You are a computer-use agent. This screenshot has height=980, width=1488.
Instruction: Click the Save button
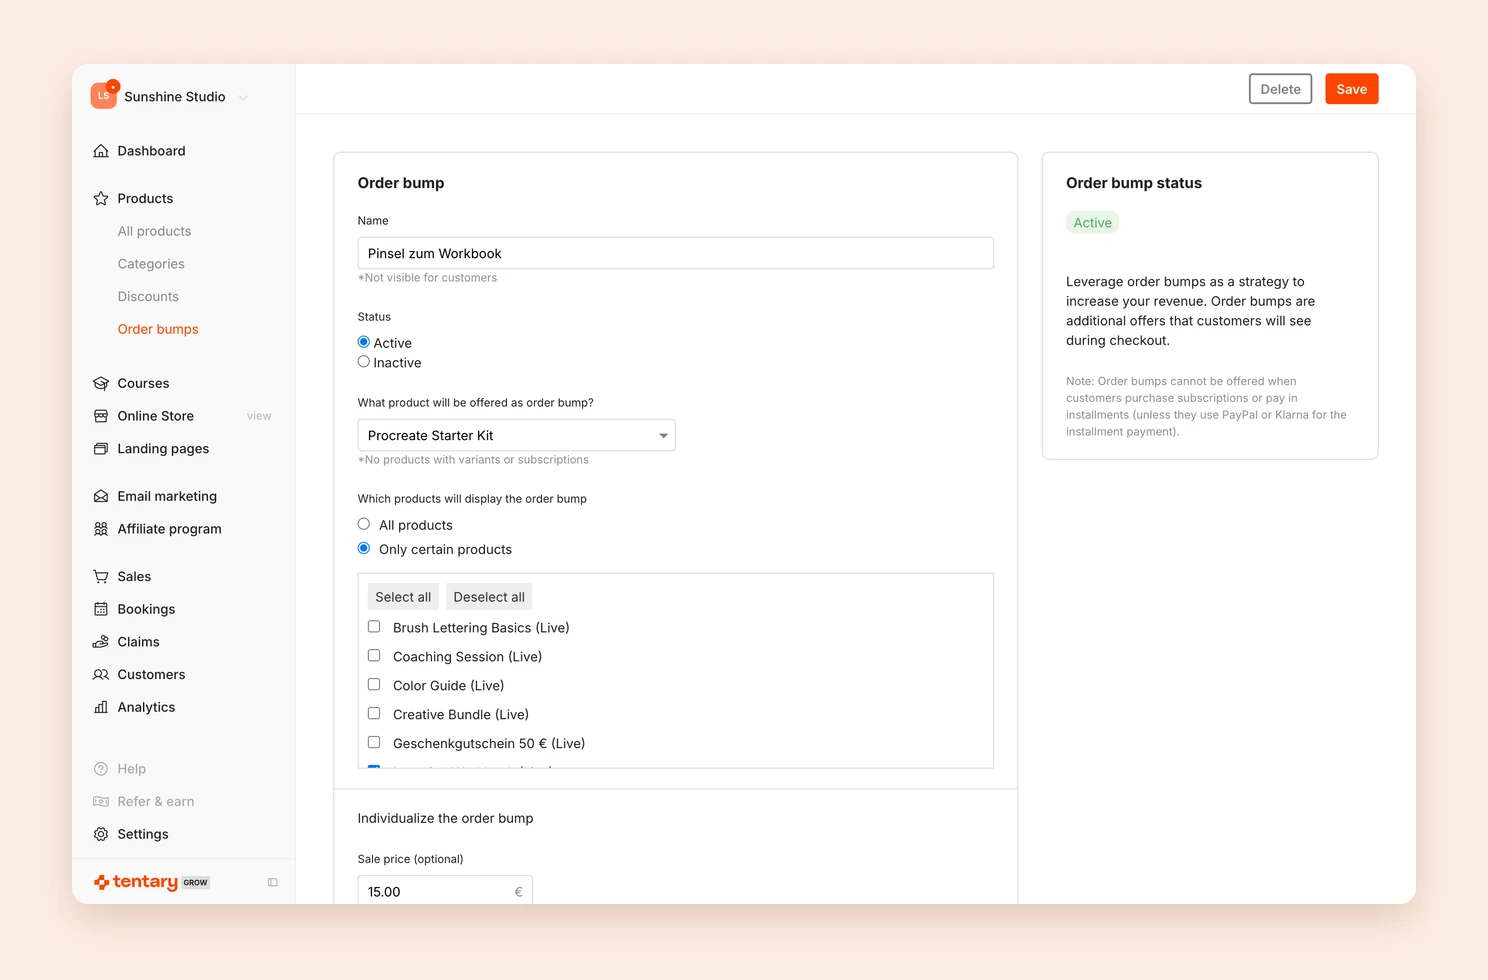[1352, 89]
